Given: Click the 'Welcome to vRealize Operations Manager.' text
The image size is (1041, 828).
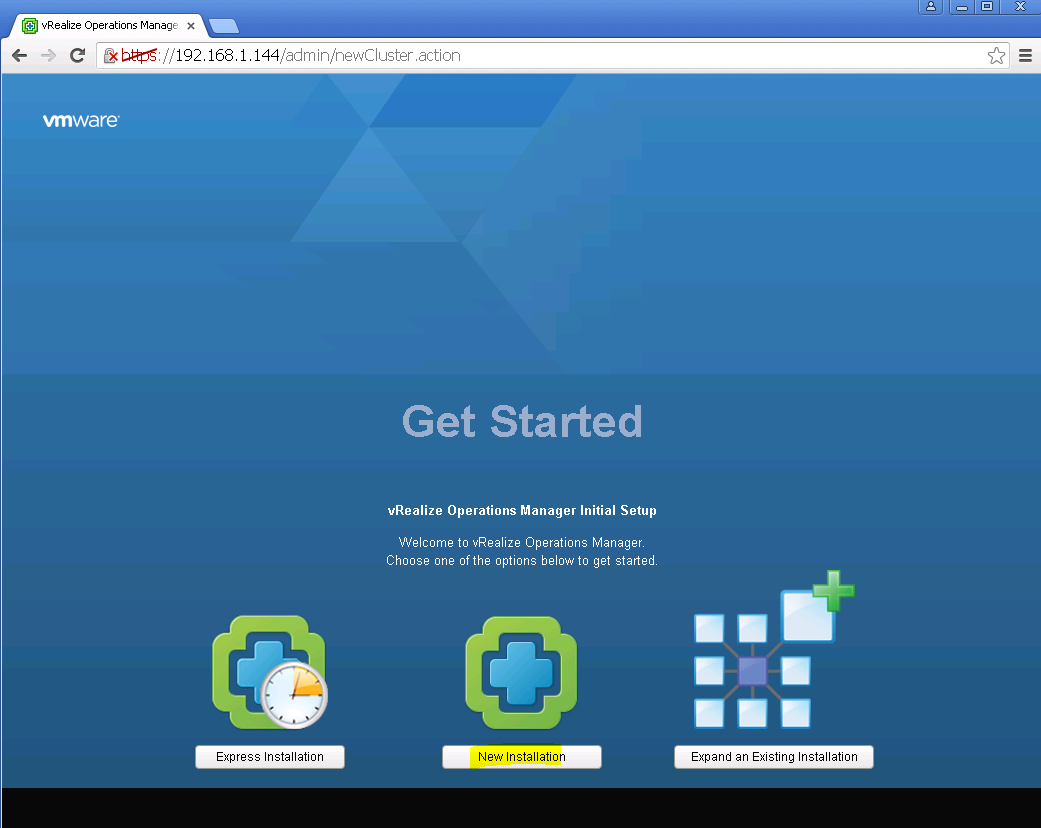Looking at the screenshot, I should point(522,542).
